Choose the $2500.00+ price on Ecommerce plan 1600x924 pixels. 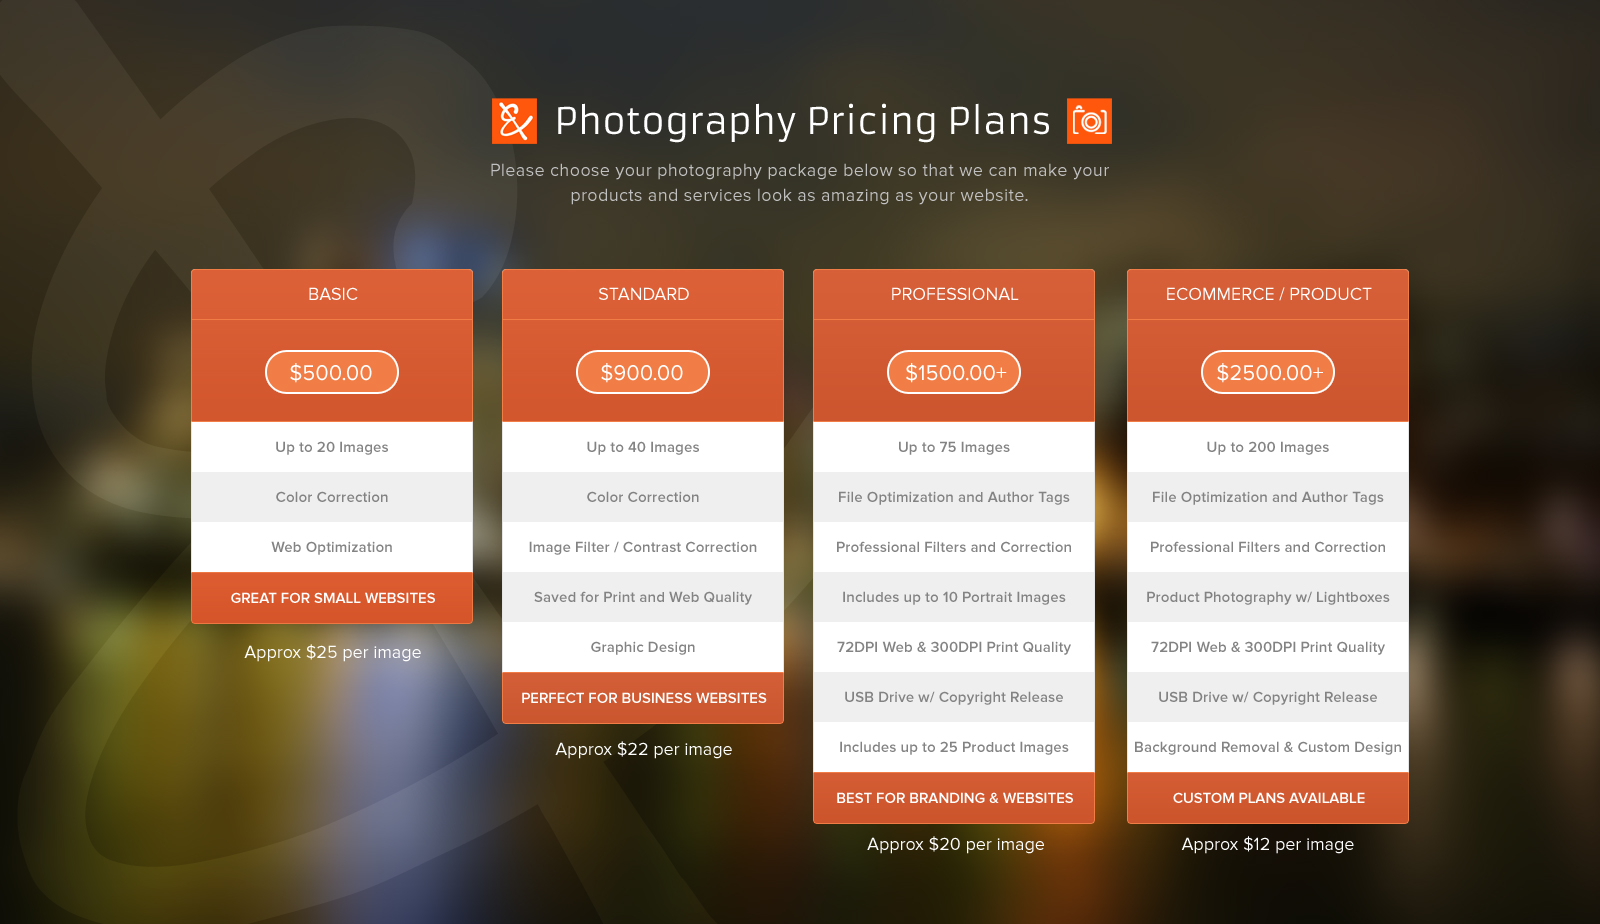click(1267, 371)
